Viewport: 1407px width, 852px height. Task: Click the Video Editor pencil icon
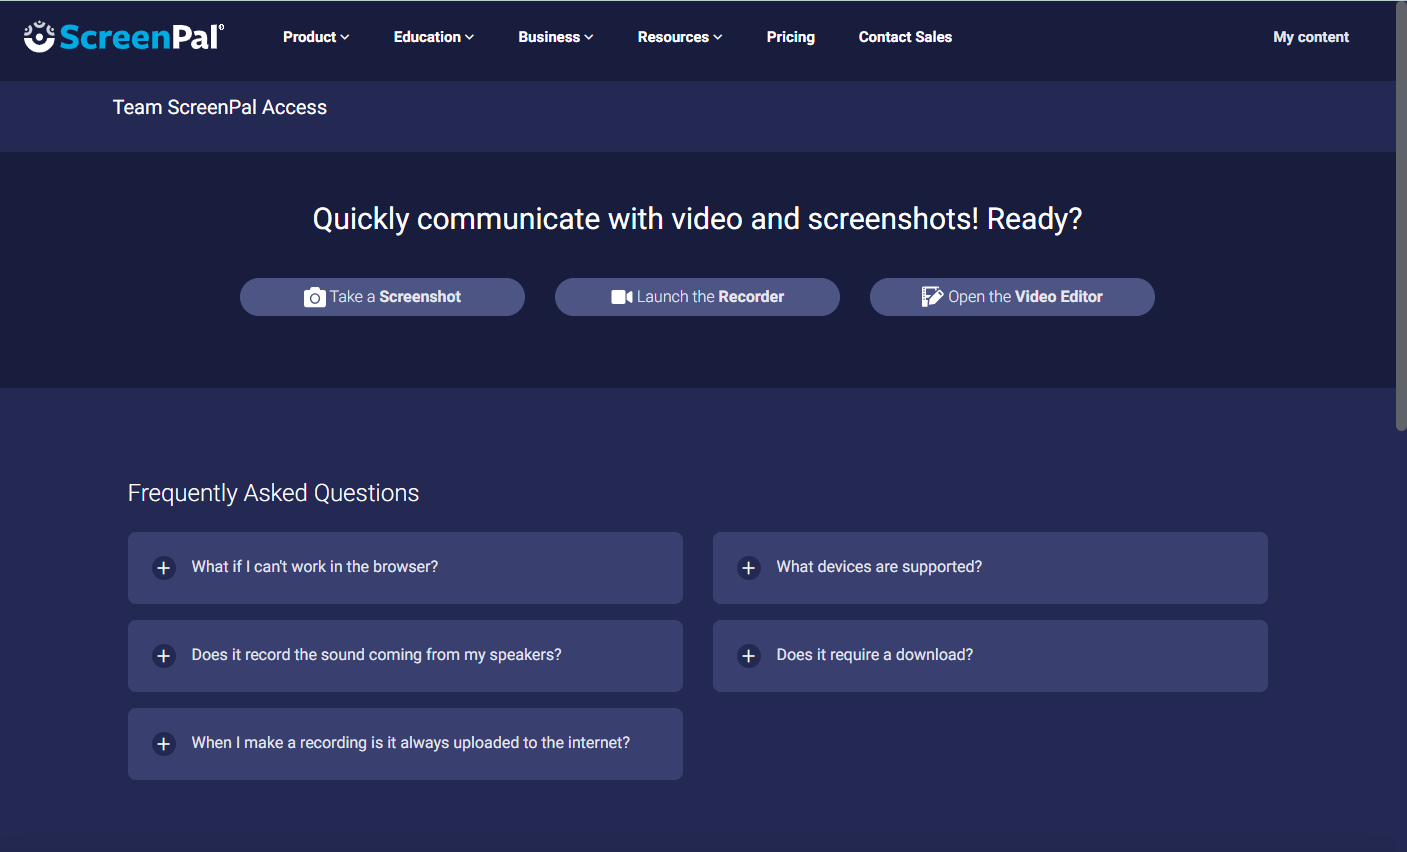(x=932, y=297)
